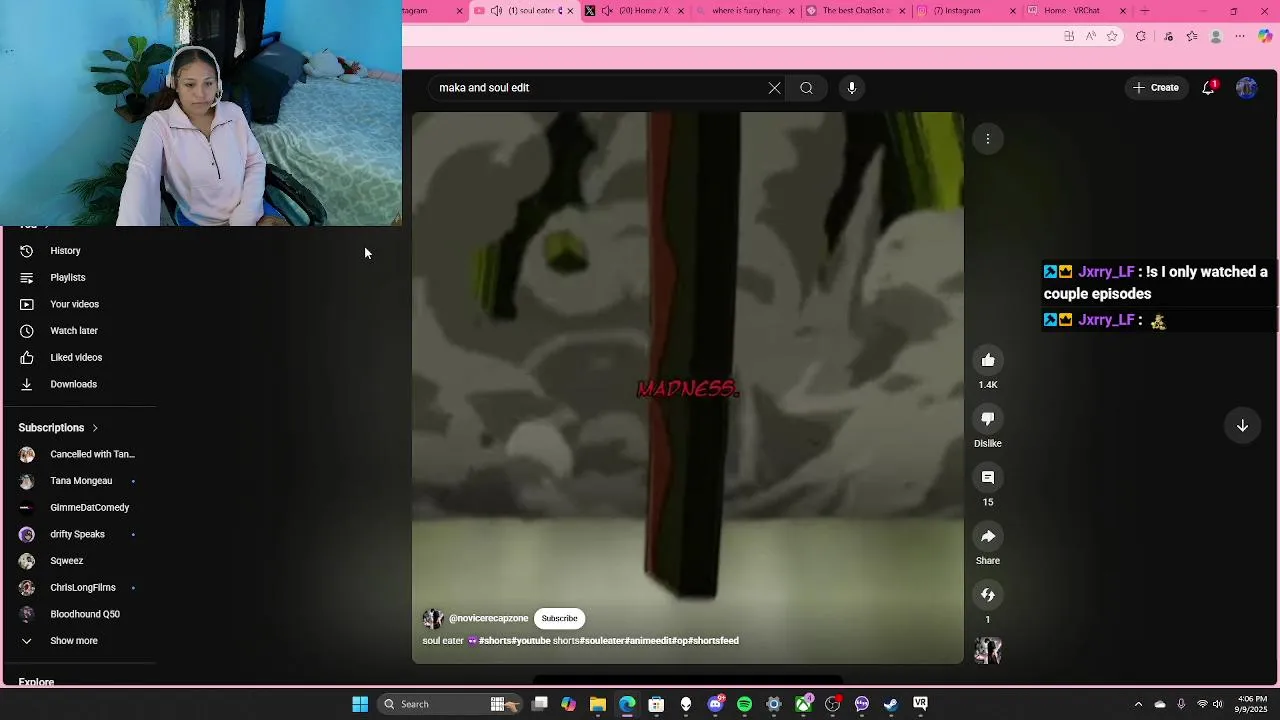
Task: Open Spotify from the taskbar
Action: tap(744, 704)
